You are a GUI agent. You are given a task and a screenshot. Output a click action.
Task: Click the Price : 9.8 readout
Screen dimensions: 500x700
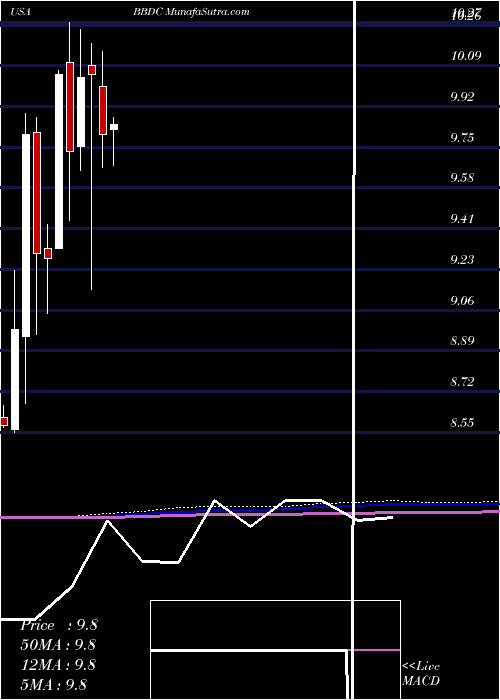pyautogui.click(x=58, y=625)
